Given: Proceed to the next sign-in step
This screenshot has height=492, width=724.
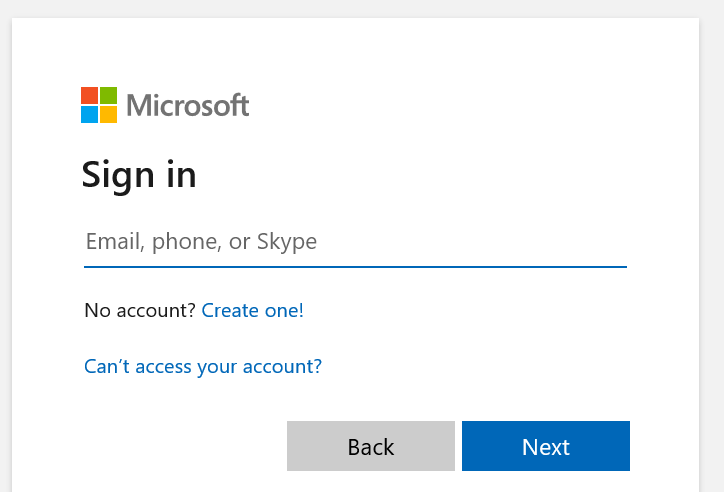Looking at the screenshot, I should tap(546, 446).
